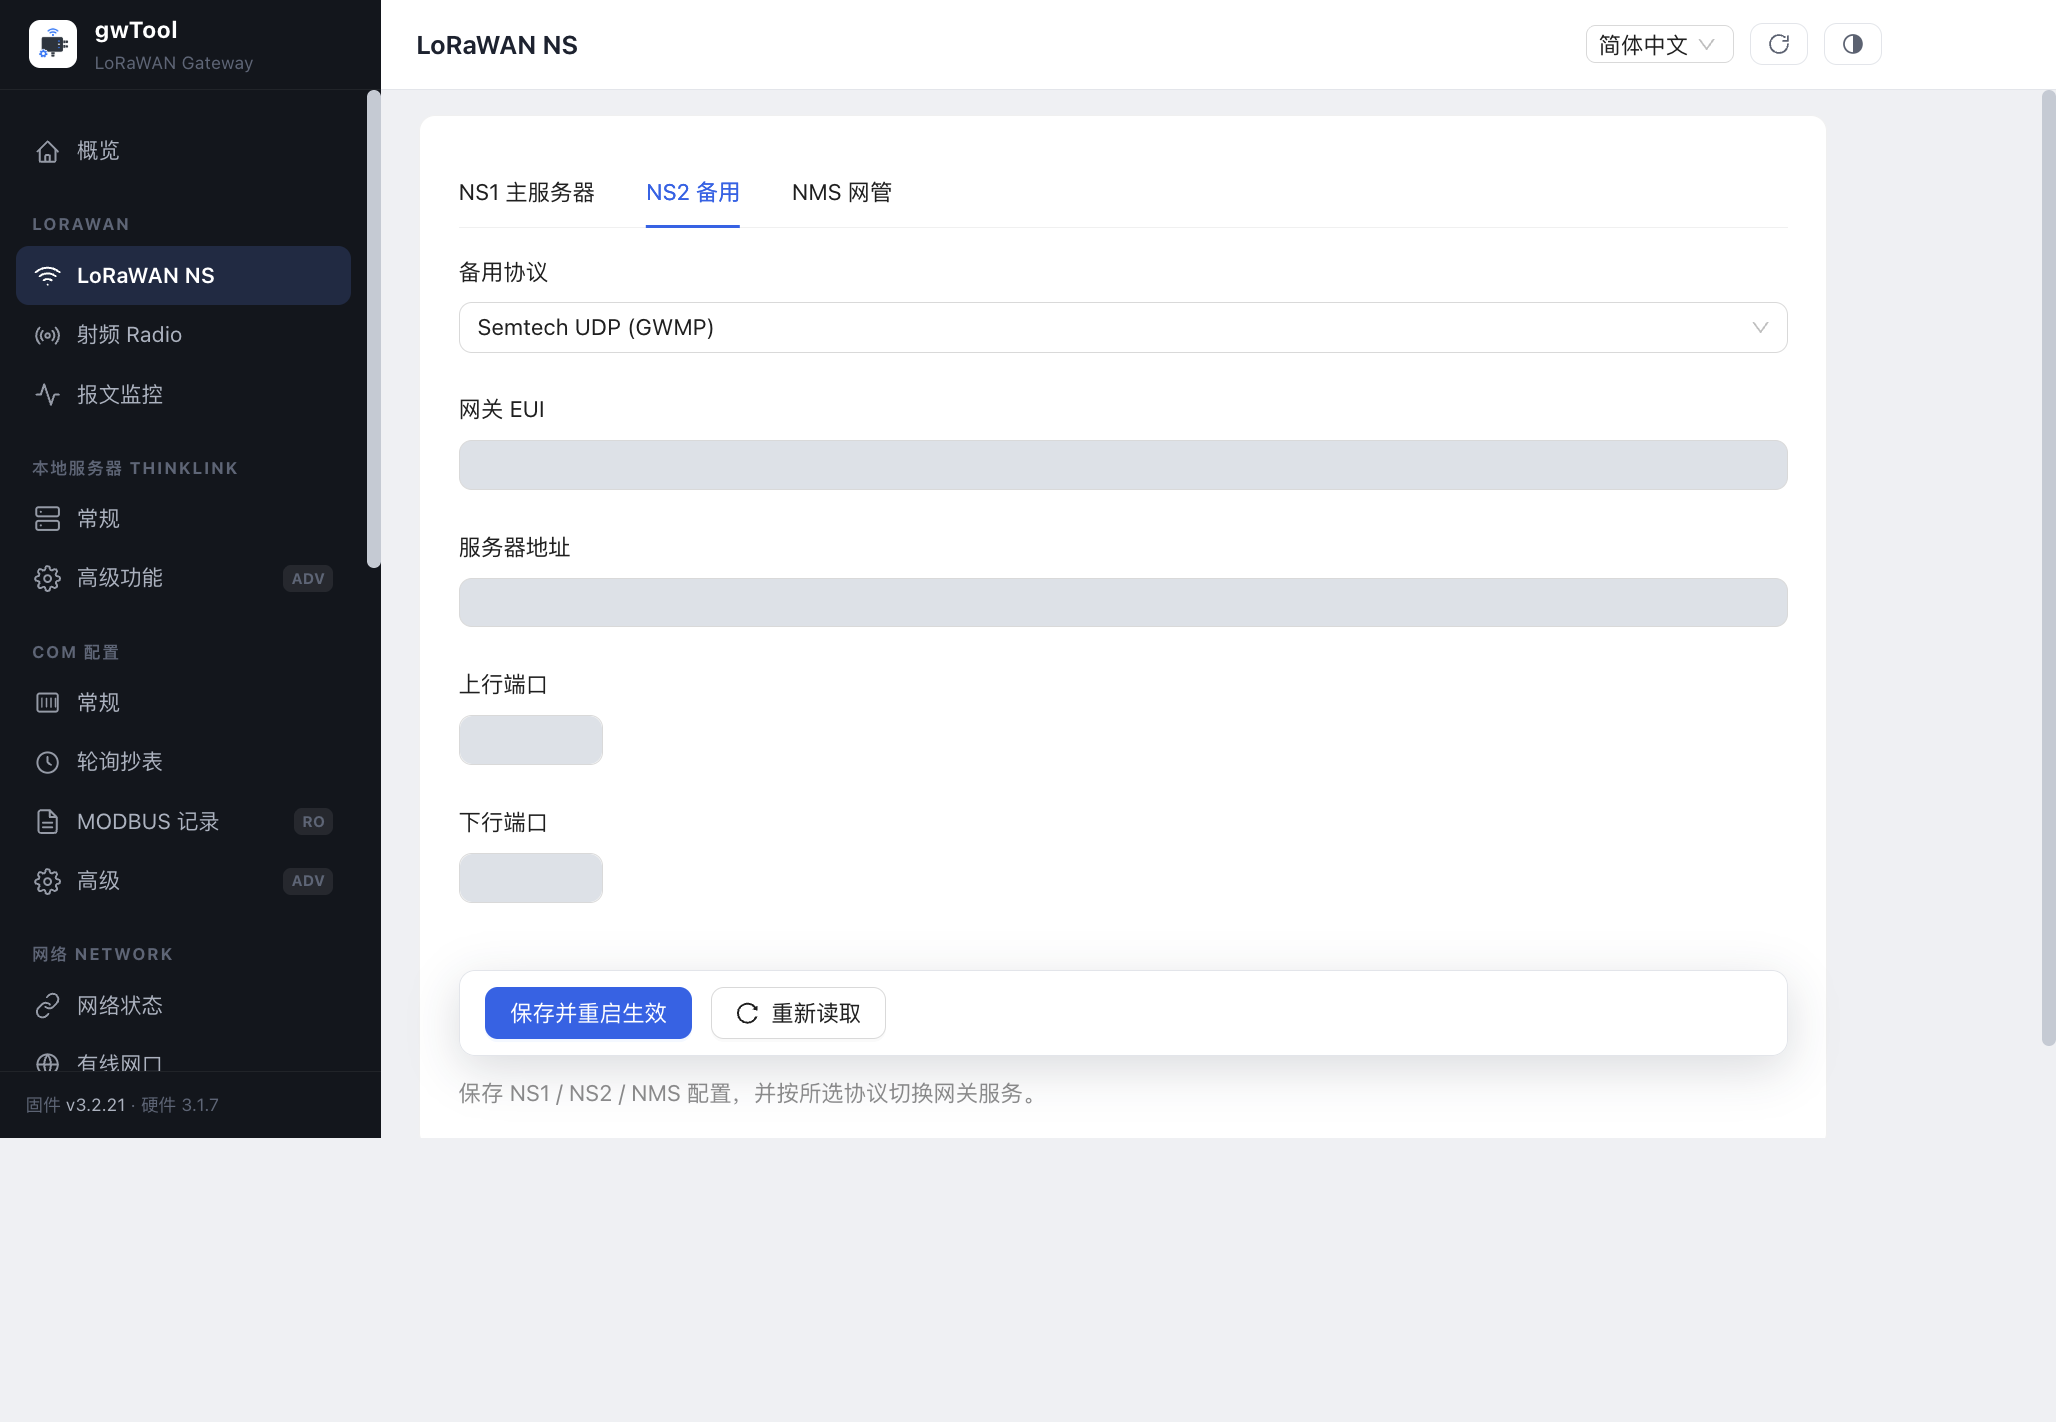Click the circular arrow in 重新读取 button
Viewport: 2056px width, 1422px height.
(x=747, y=1014)
